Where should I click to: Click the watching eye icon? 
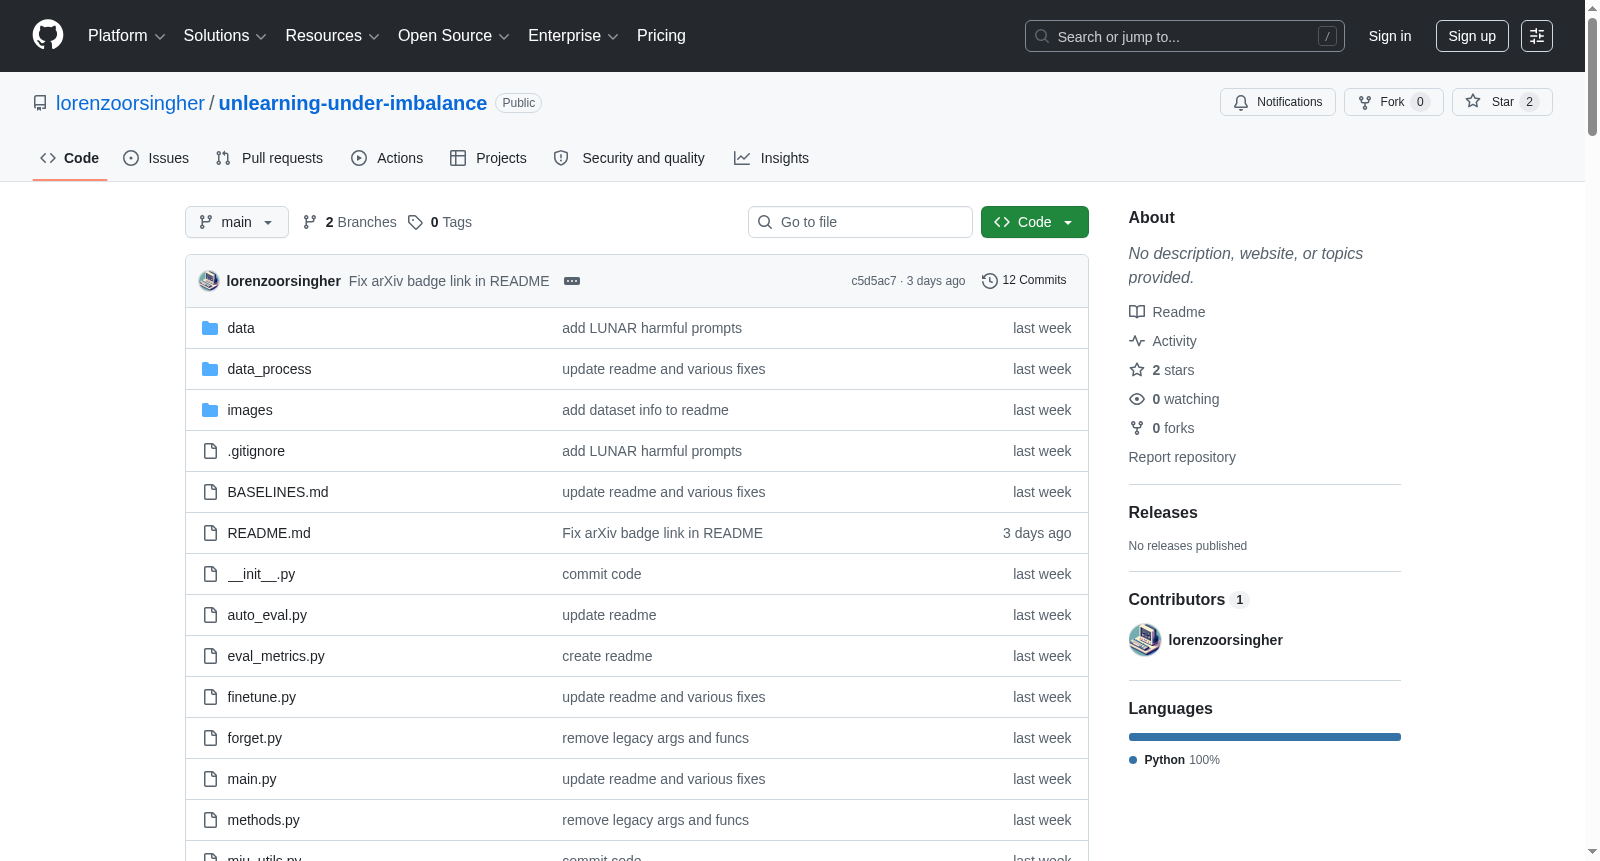click(1137, 399)
